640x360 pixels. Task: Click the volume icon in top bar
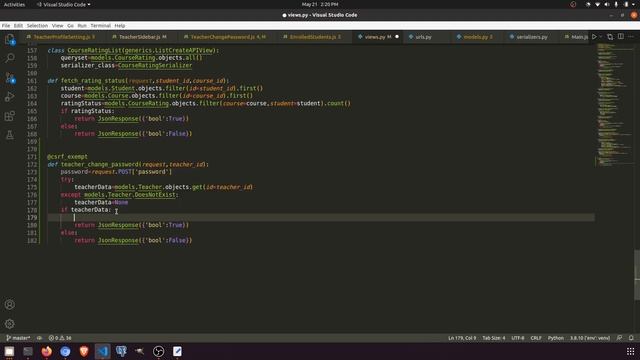(607, 4)
